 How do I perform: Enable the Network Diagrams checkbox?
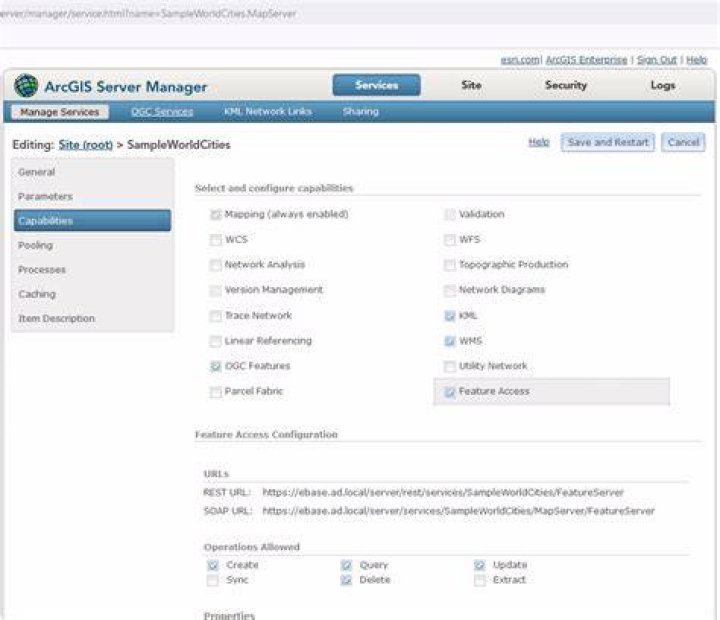click(450, 290)
